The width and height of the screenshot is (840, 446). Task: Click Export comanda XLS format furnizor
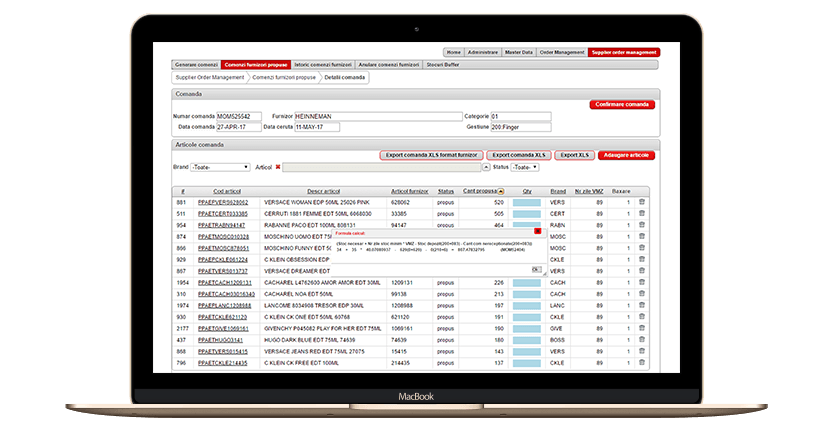[x=431, y=155]
